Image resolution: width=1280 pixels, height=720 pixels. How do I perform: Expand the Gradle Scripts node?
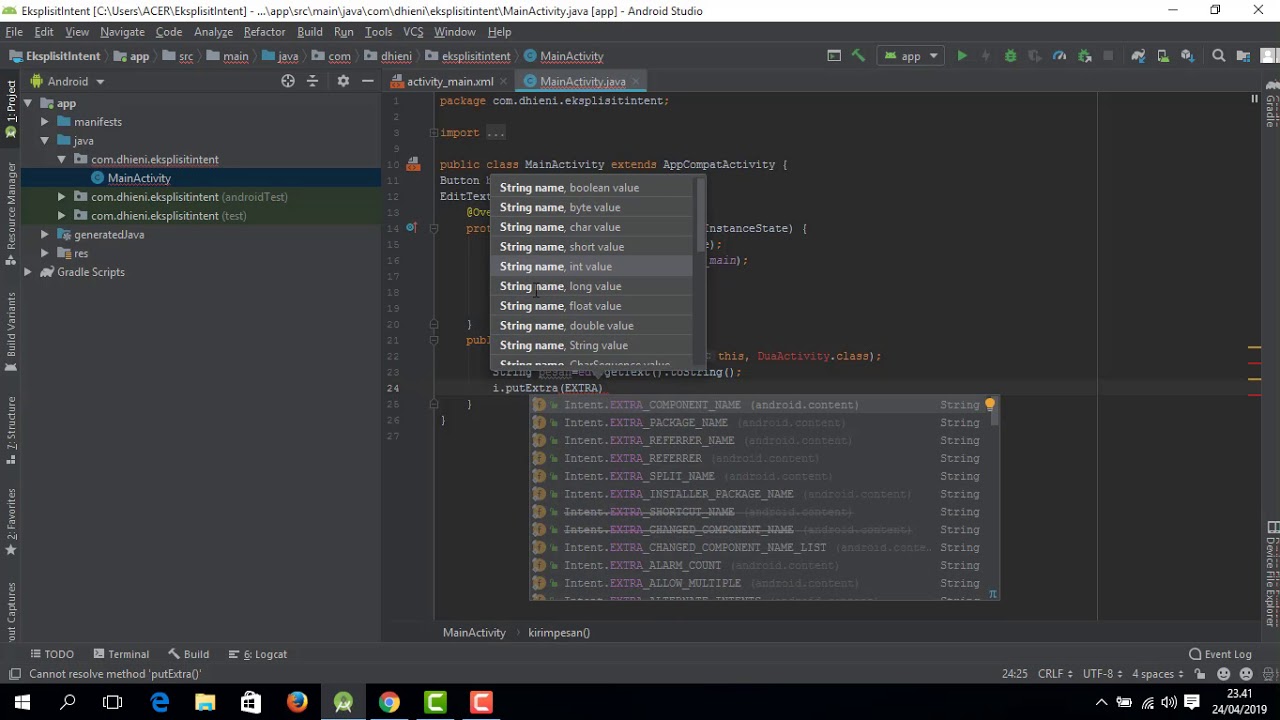coord(28,272)
